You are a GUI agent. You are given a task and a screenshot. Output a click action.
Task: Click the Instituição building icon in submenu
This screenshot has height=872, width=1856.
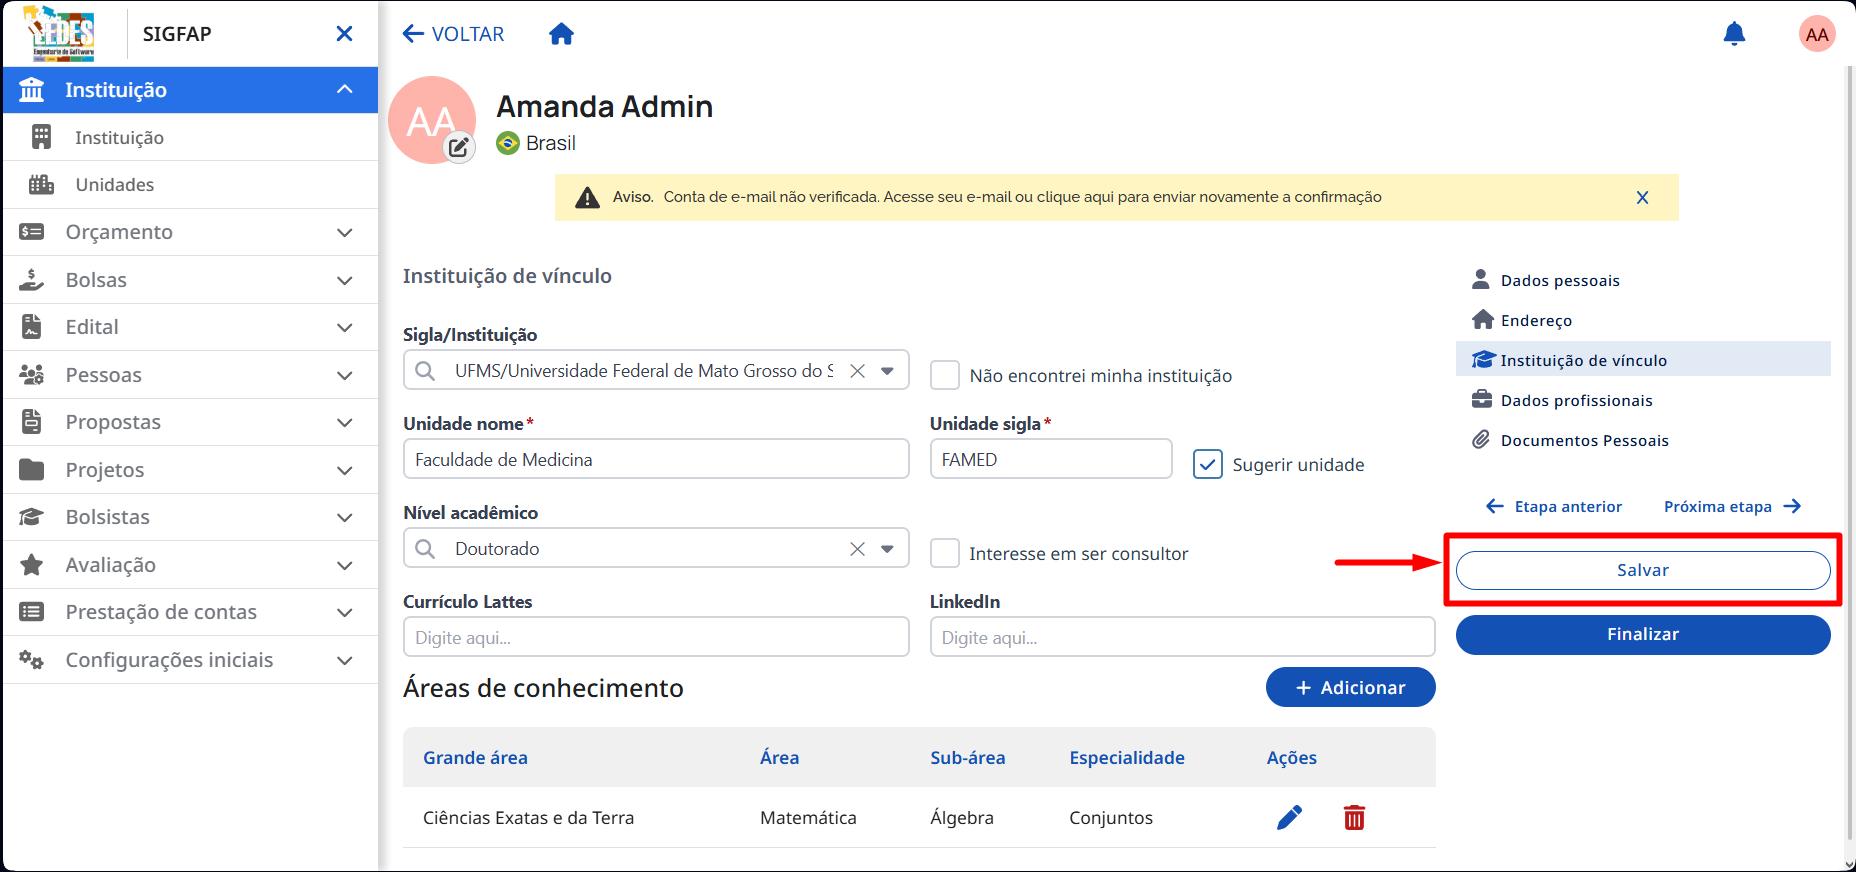(x=41, y=137)
